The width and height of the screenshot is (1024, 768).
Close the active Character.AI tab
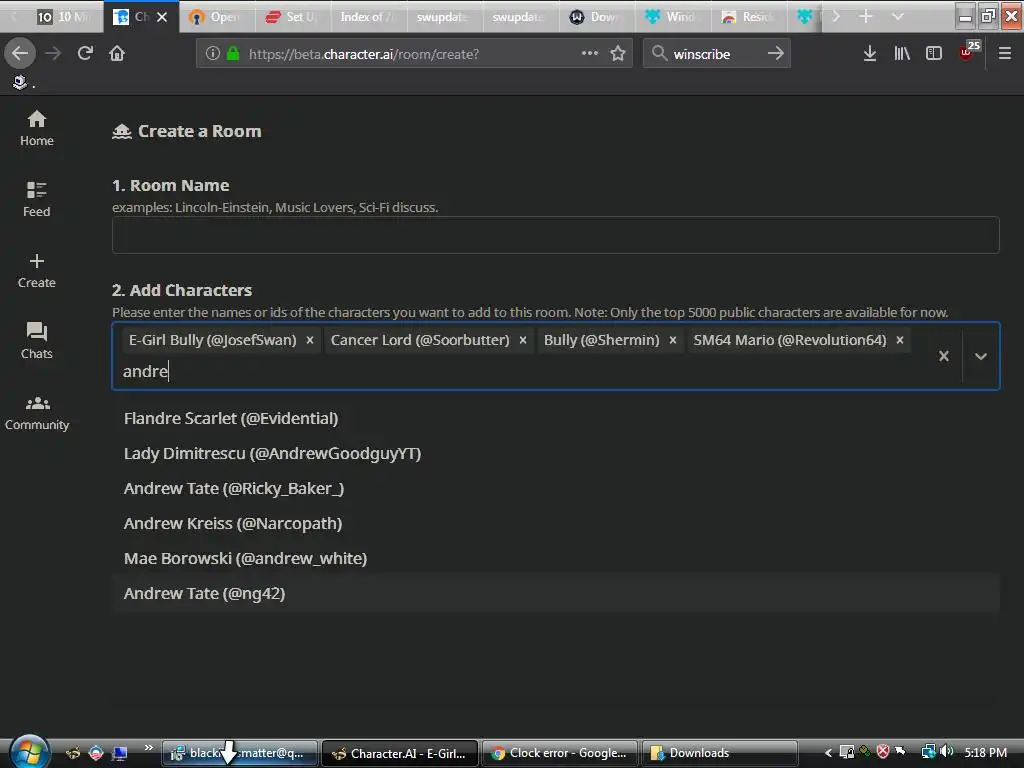(x=162, y=17)
